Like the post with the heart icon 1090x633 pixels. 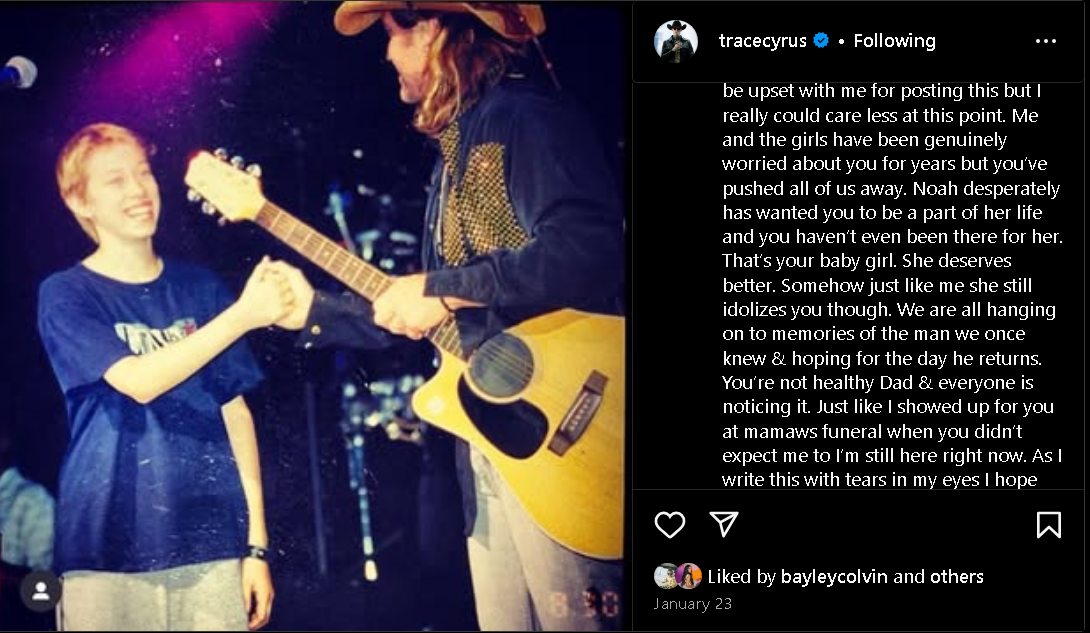pyautogui.click(x=669, y=524)
